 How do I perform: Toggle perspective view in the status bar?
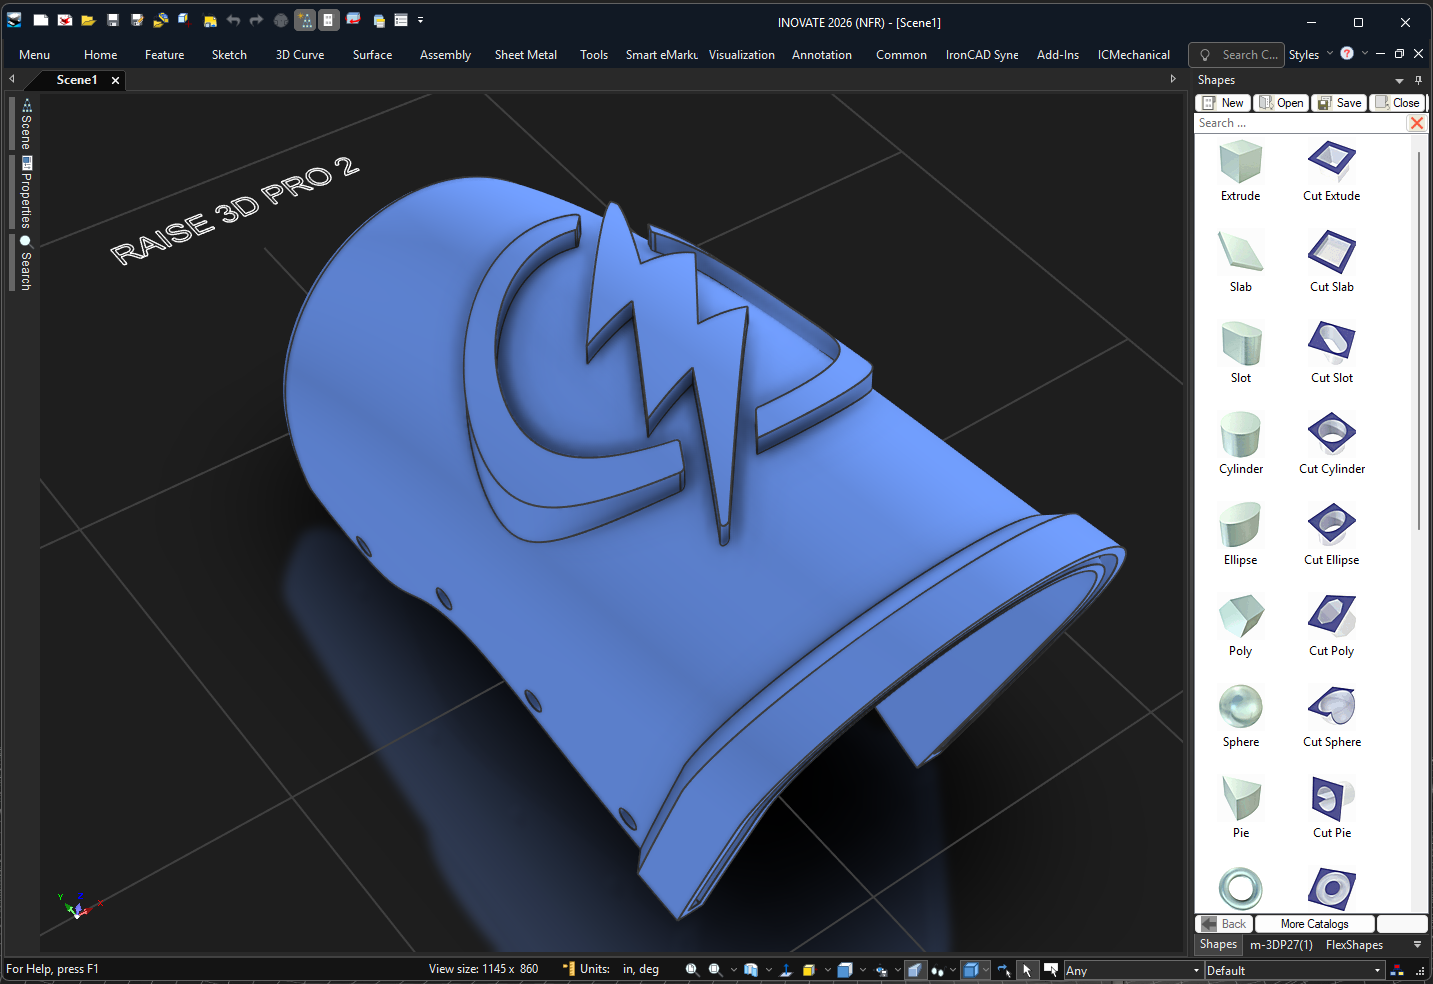tap(916, 970)
